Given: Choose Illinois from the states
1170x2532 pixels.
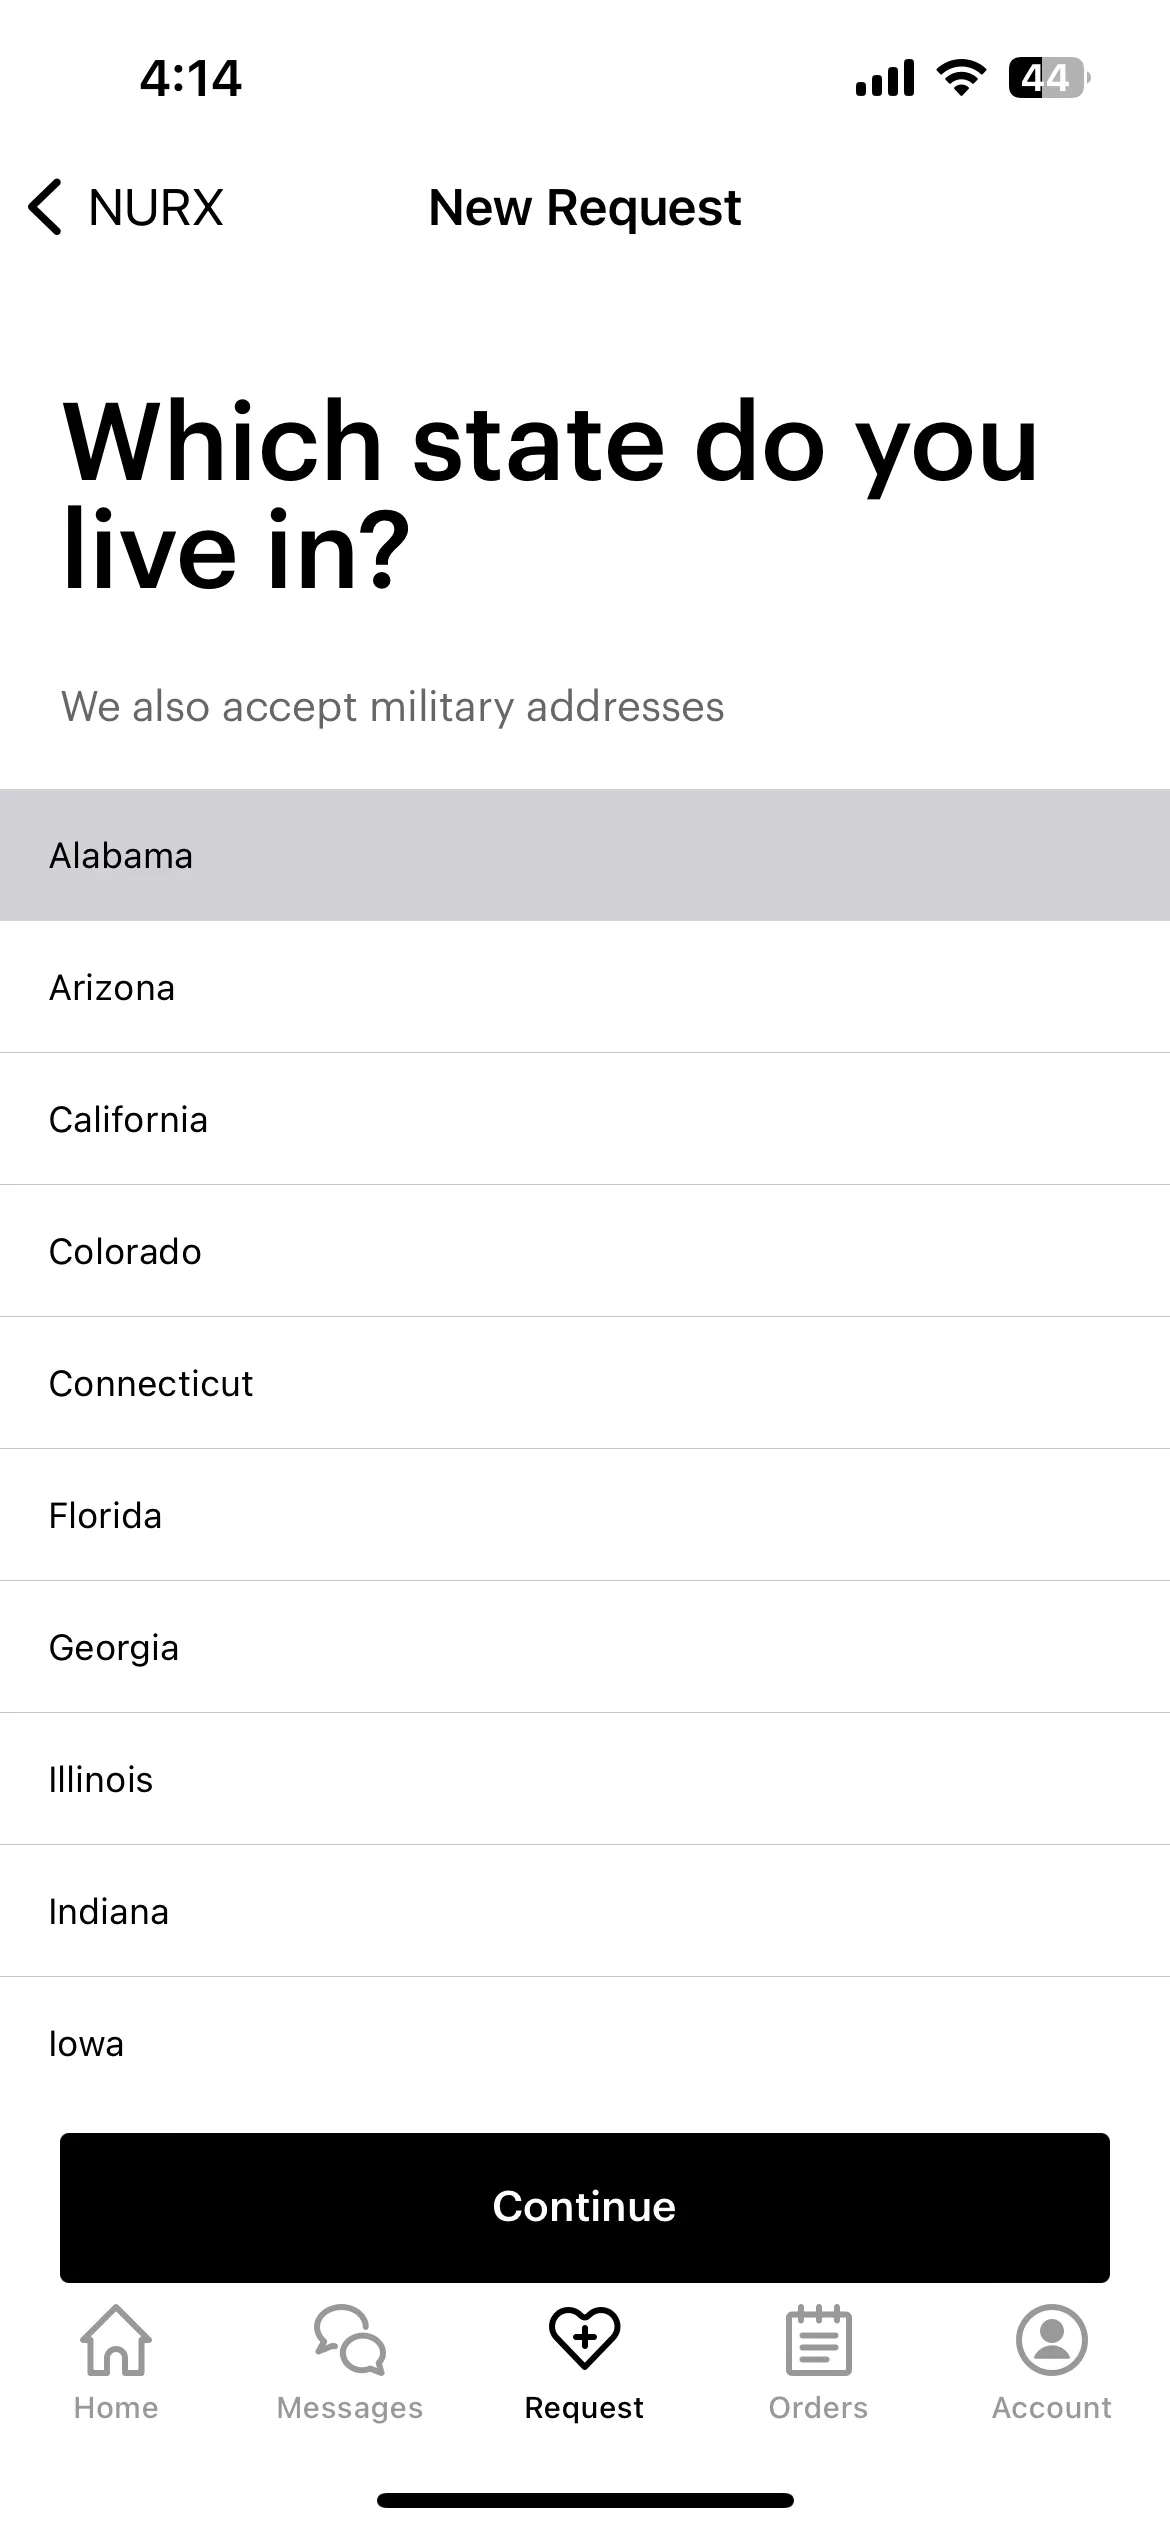Looking at the screenshot, I should [585, 1779].
